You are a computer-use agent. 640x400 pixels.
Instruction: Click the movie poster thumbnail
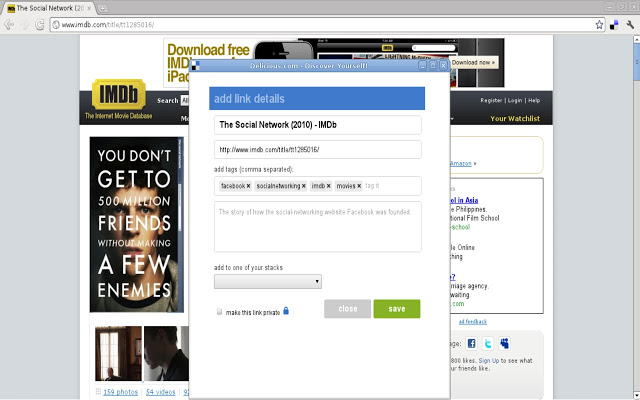137,224
